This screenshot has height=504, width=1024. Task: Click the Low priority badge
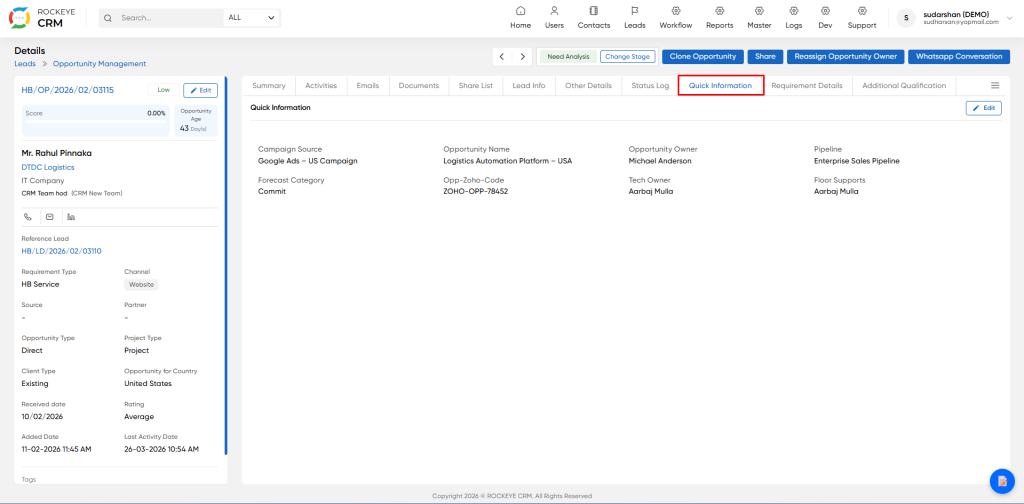163,90
